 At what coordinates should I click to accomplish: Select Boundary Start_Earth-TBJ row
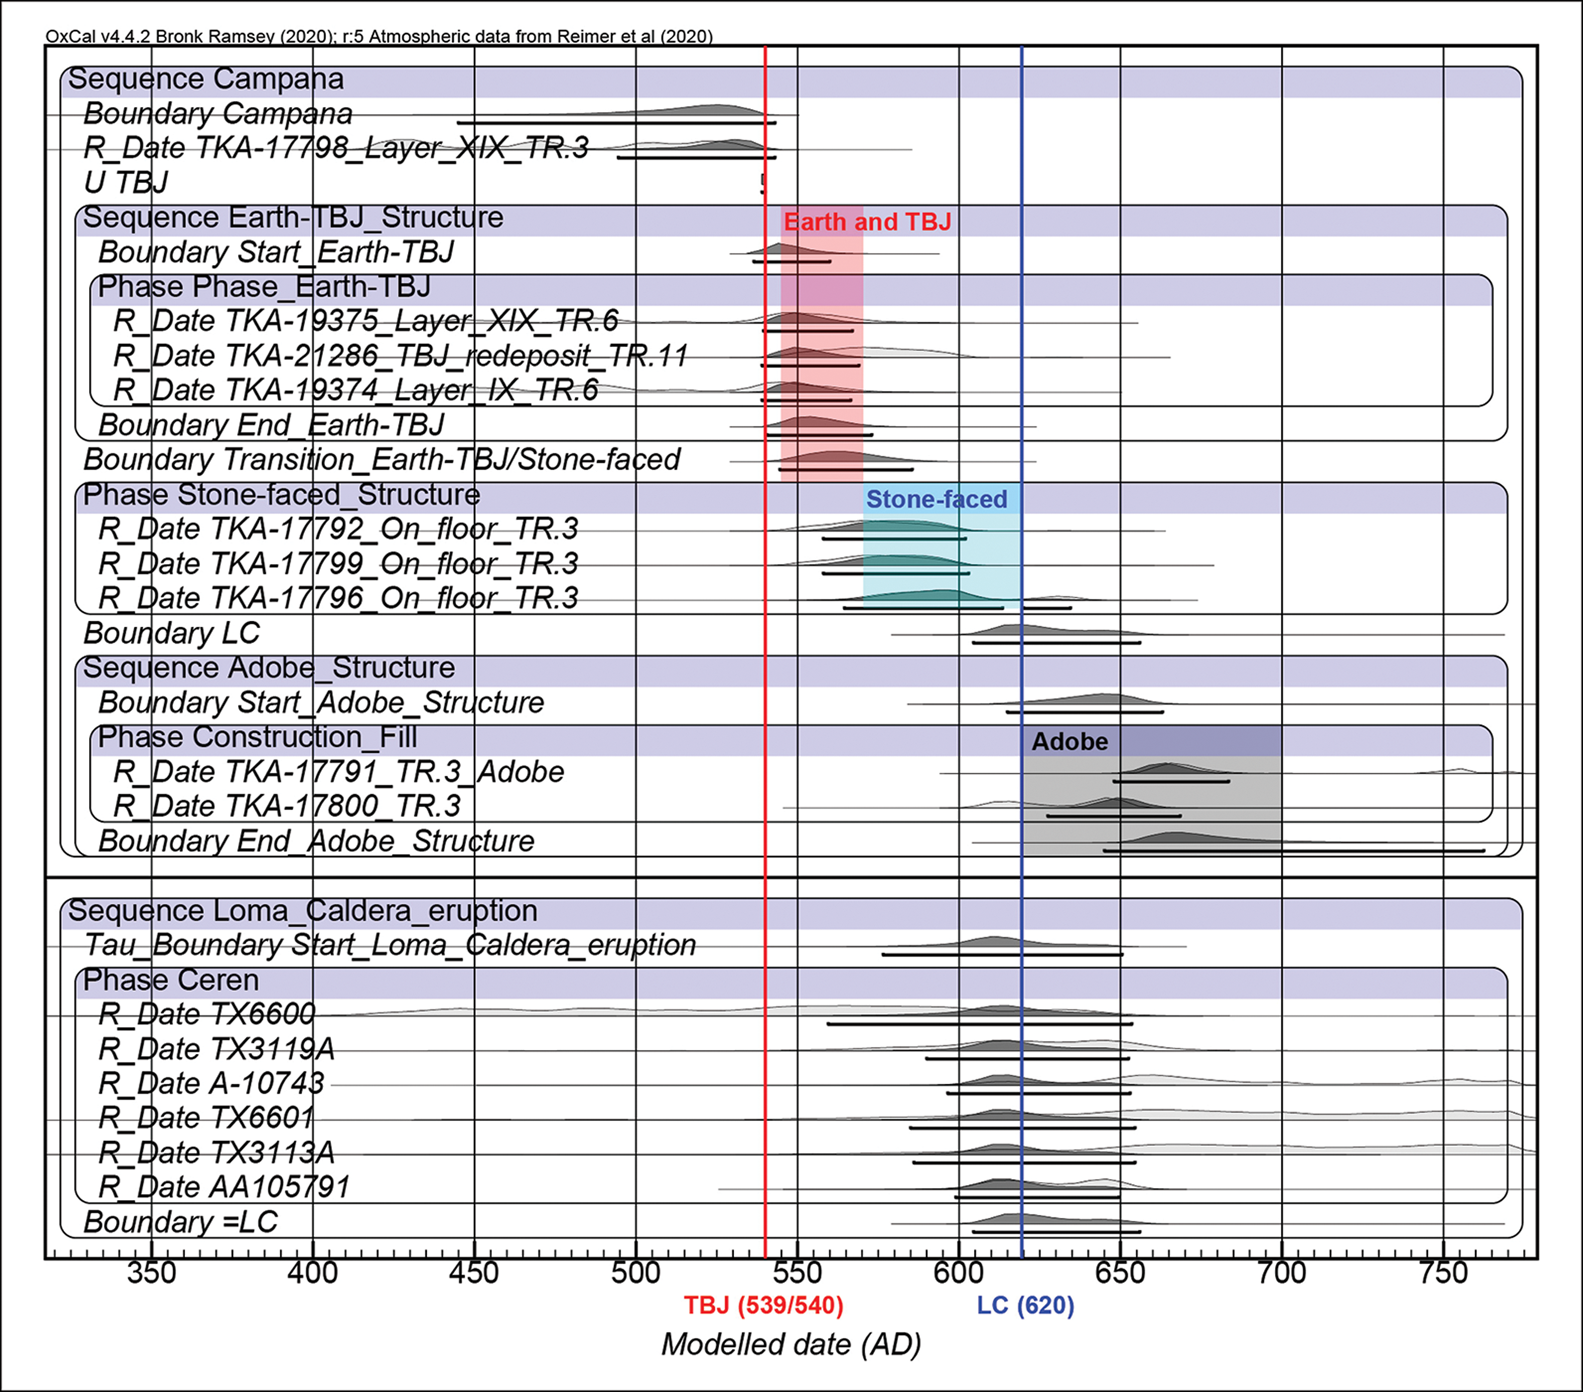coord(275,253)
